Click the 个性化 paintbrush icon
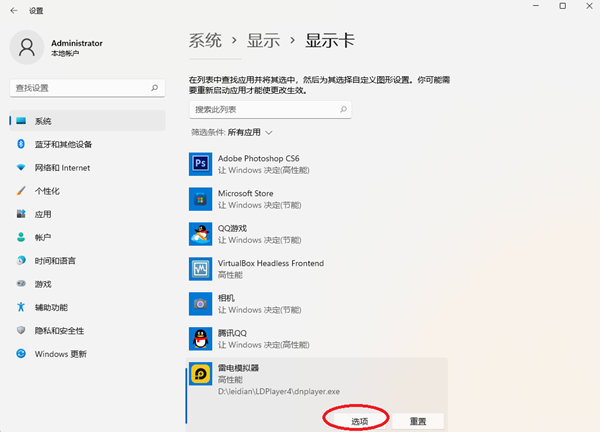 click(x=21, y=191)
